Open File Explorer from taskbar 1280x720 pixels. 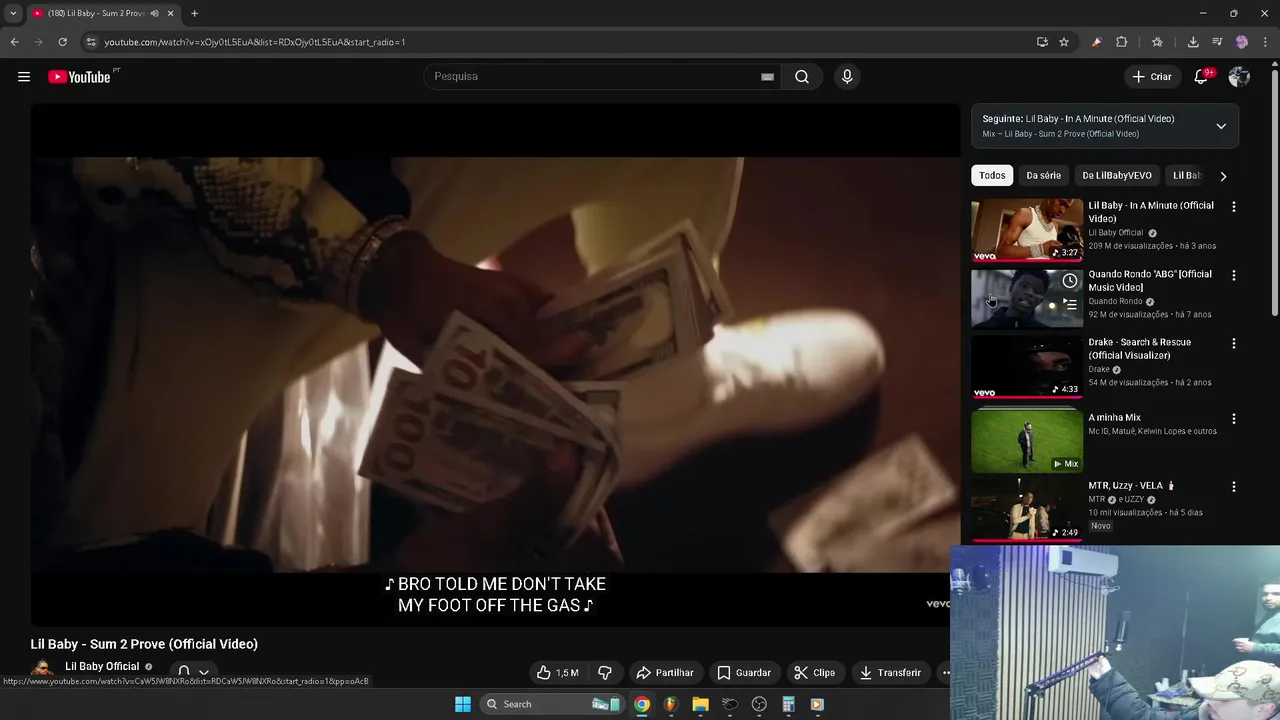(x=700, y=704)
